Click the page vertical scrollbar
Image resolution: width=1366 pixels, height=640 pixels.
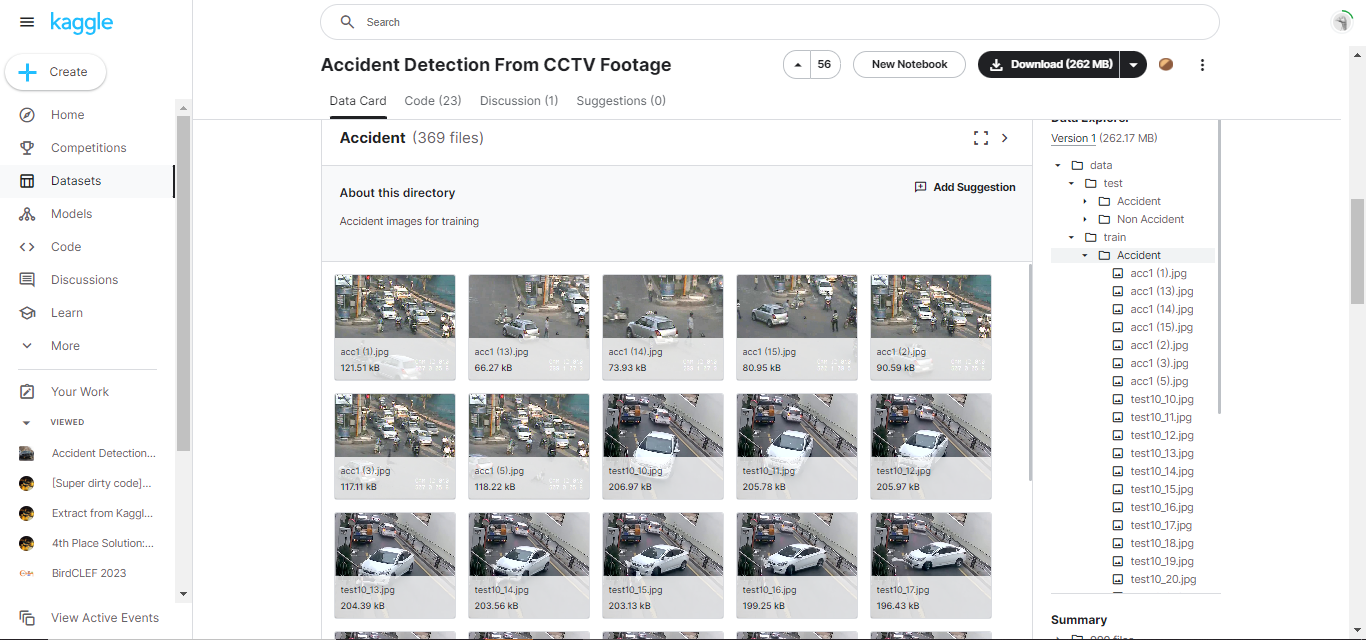[1357, 250]
